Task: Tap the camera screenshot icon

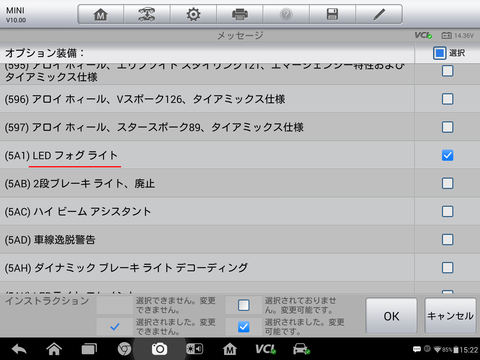Action: pos(159,349)
